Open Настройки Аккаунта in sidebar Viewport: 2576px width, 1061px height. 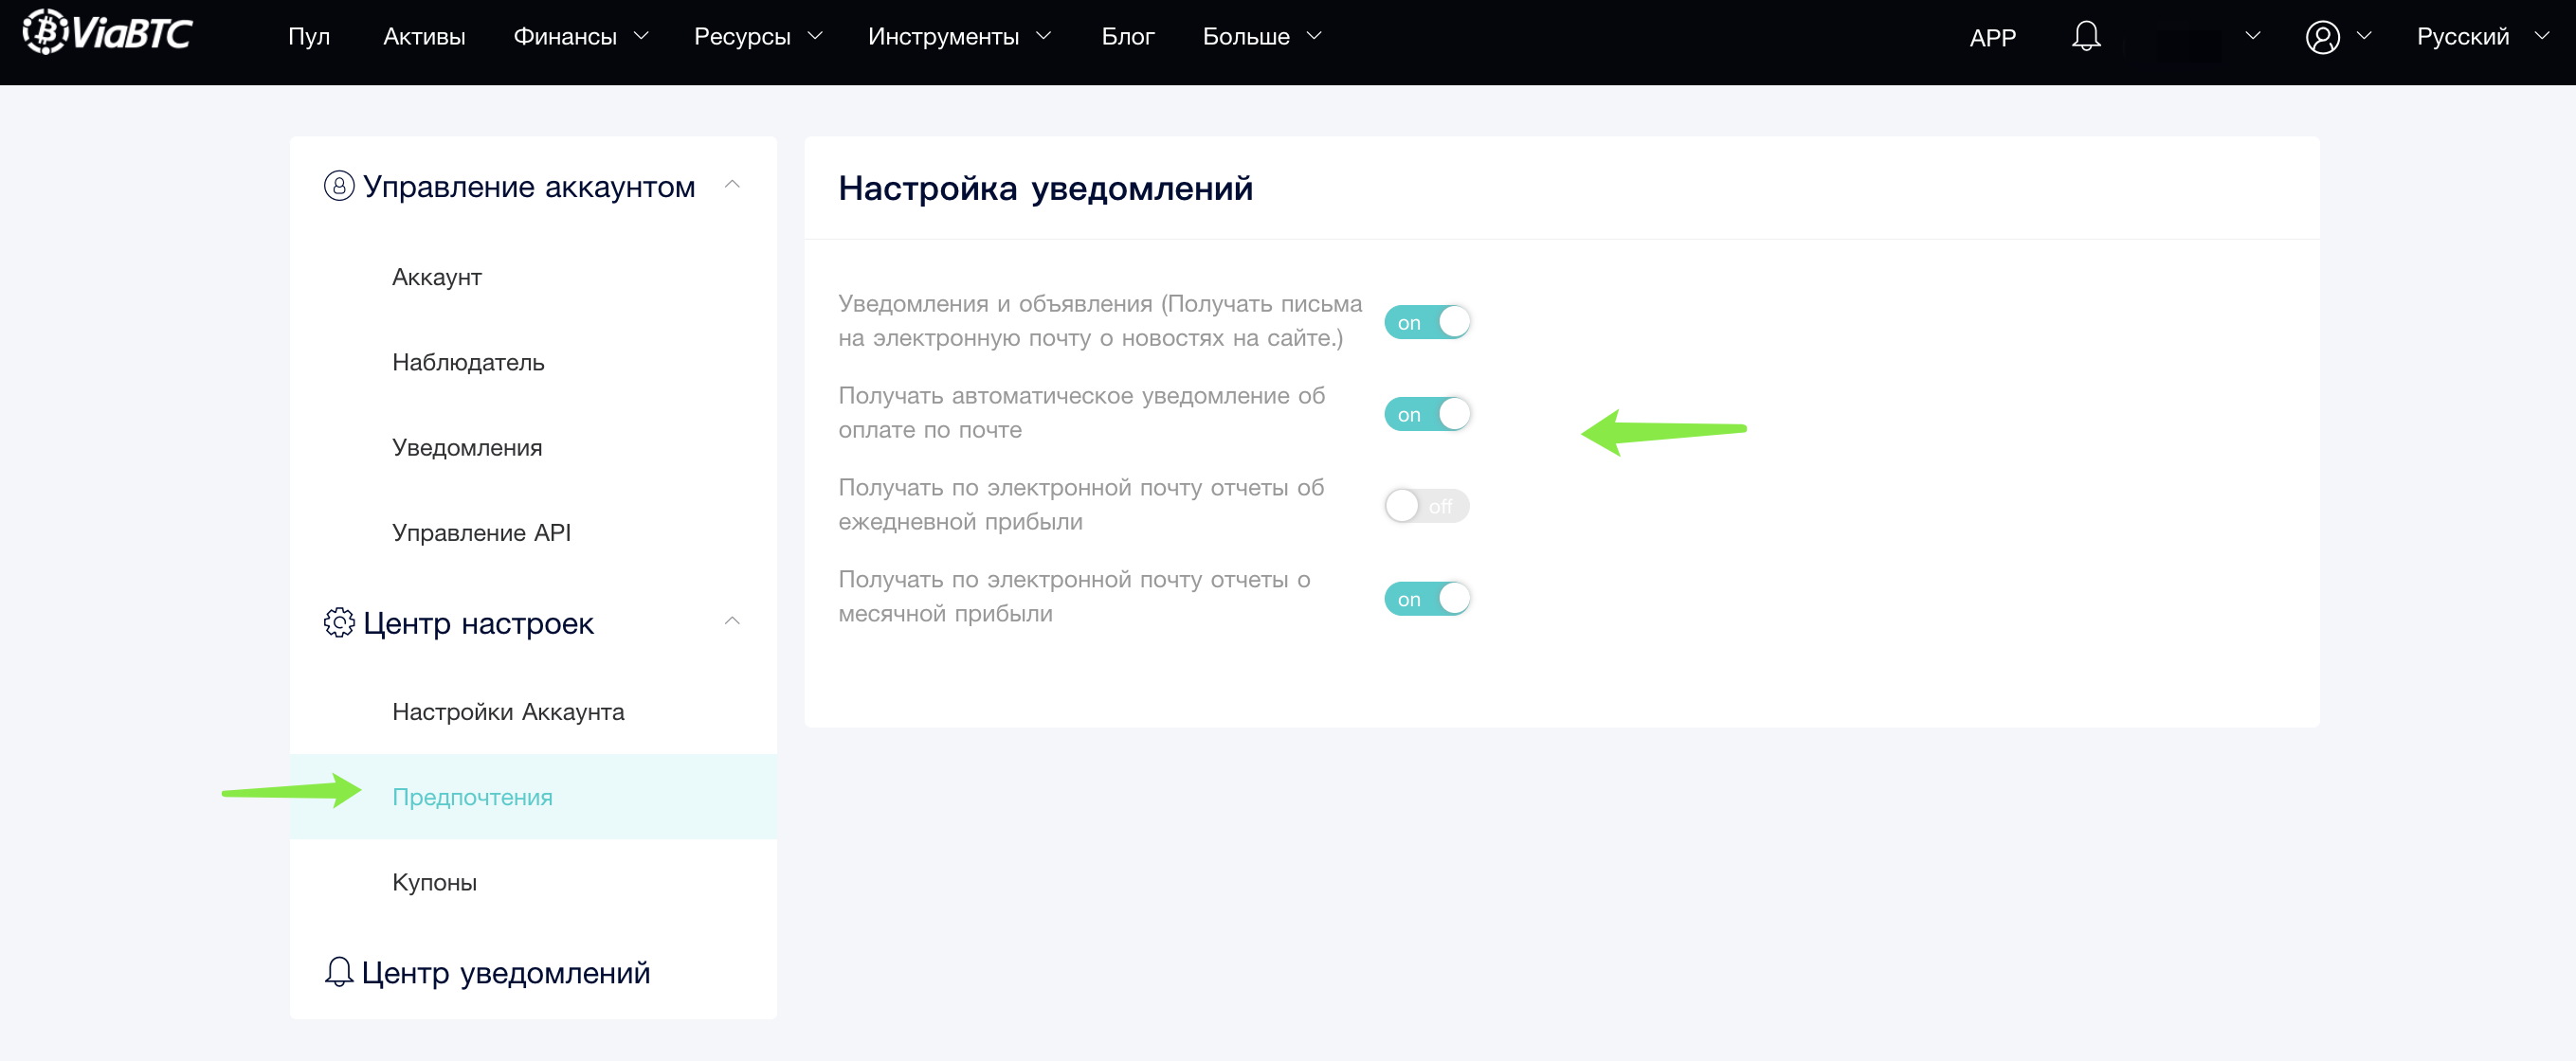click(x=508, y=711)
